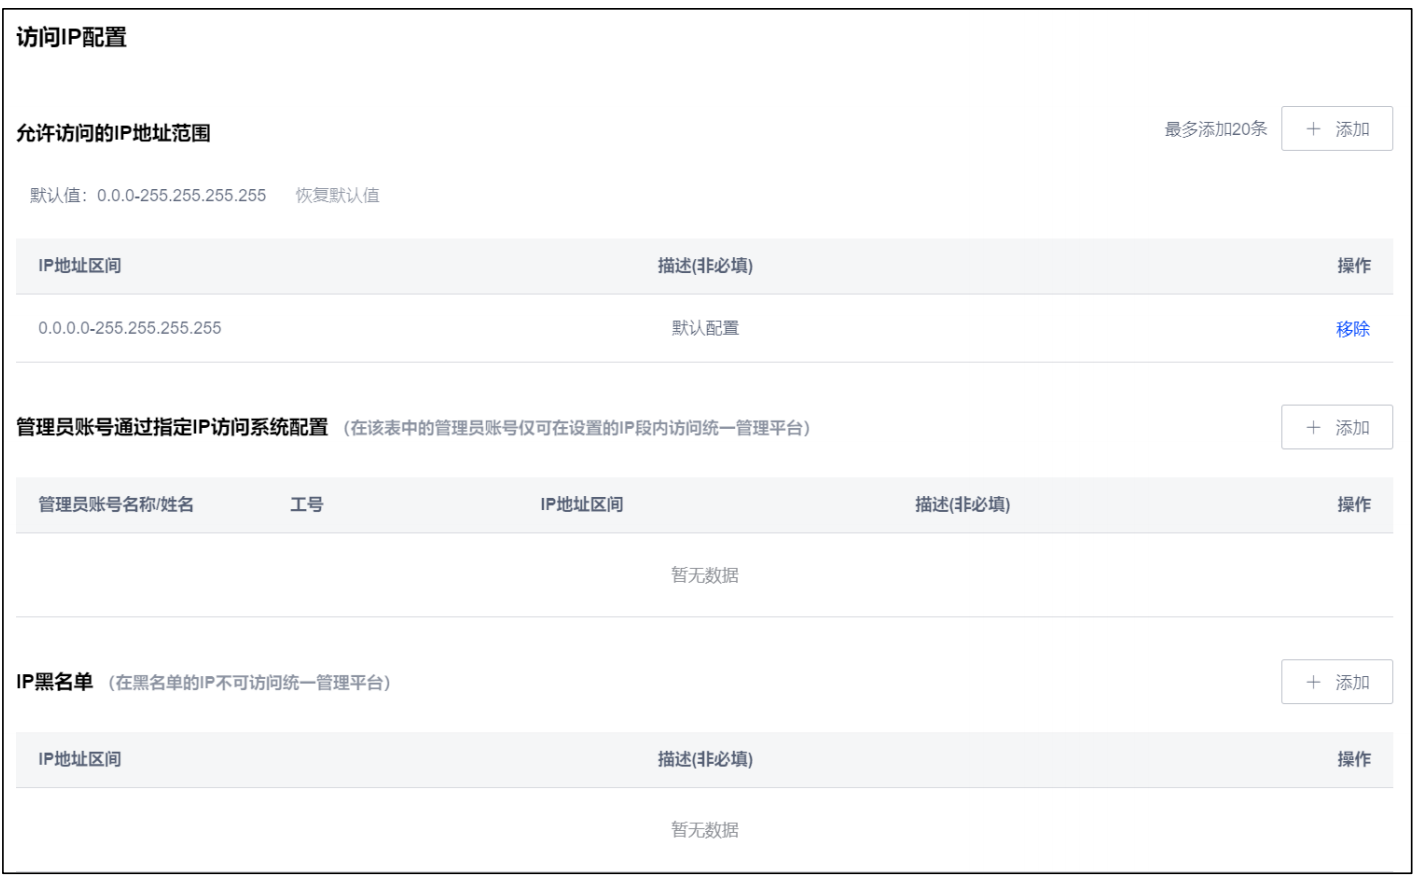Click the 最多添加20条 hint text
This screenshot has width=1424, height=888.
point(1215,129)
